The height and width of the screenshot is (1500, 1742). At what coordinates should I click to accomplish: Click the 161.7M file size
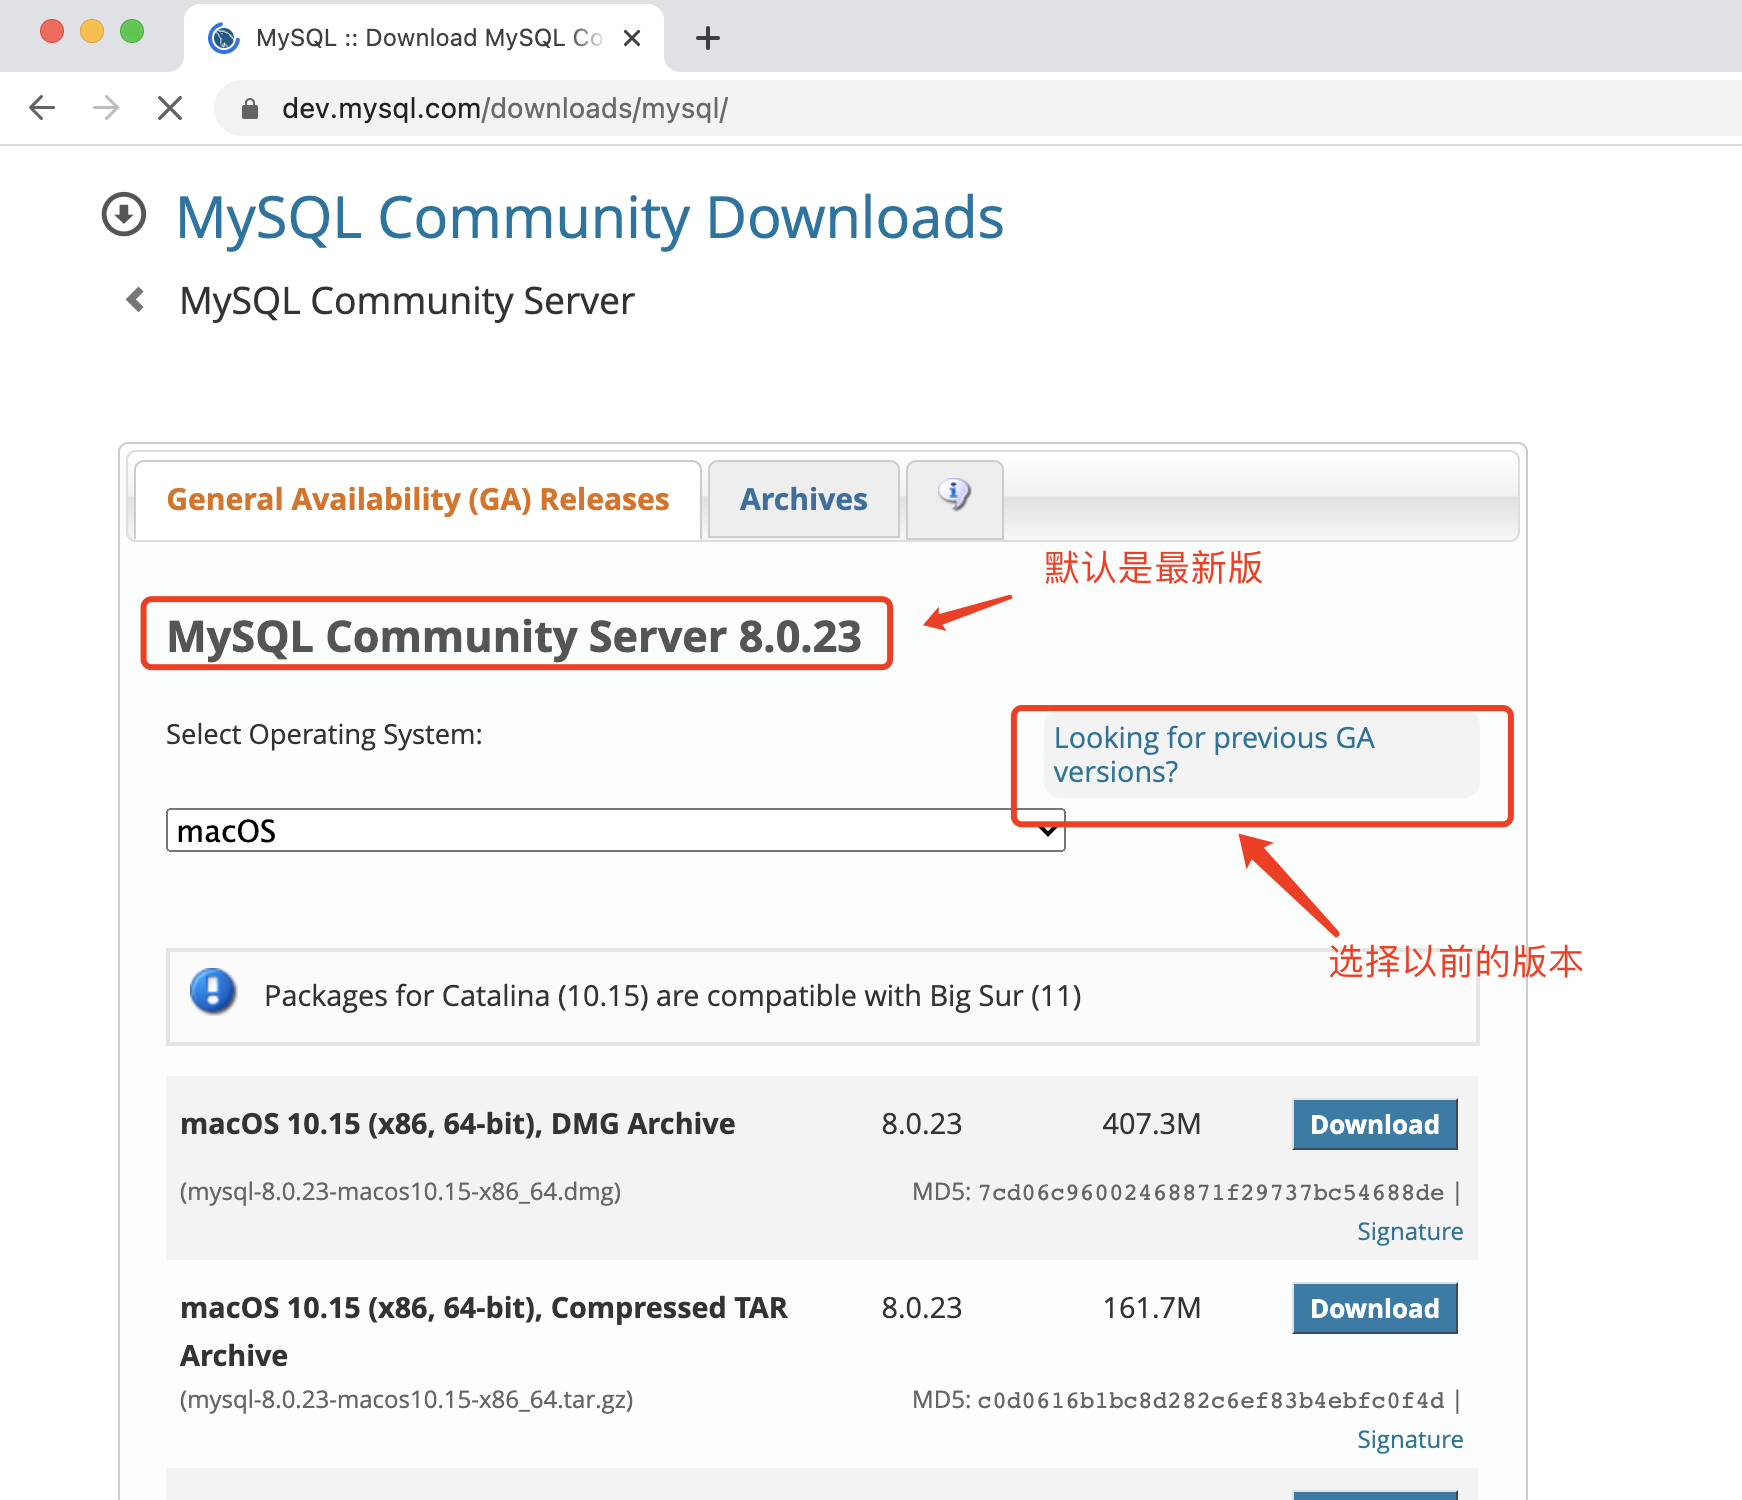tap(1151, 1308)
